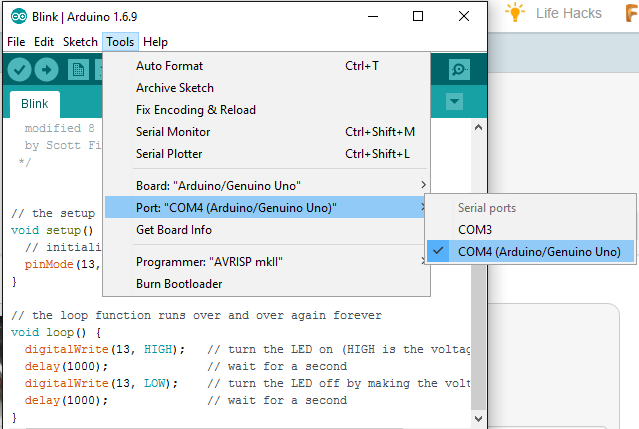
Task: Open the Help menu
Action: 155,42
